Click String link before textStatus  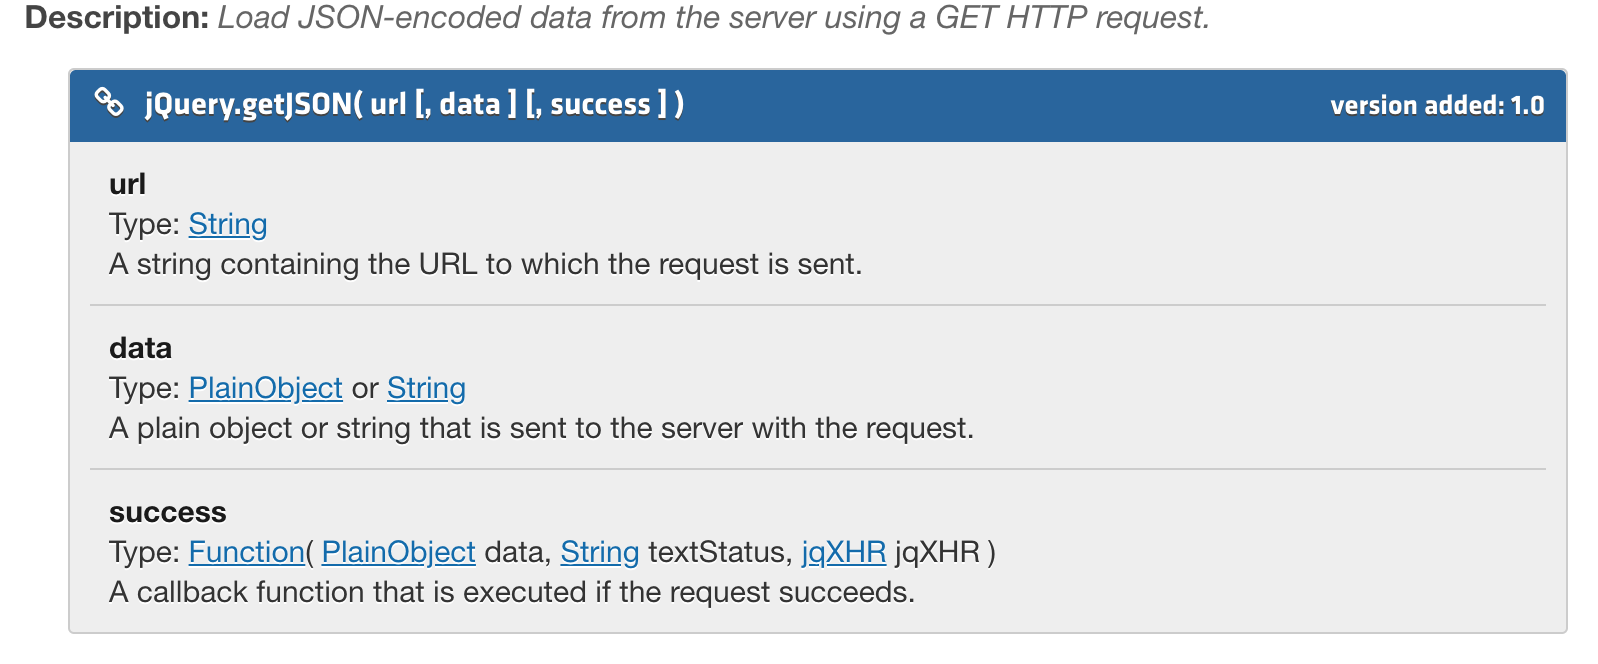pos(600,552)
